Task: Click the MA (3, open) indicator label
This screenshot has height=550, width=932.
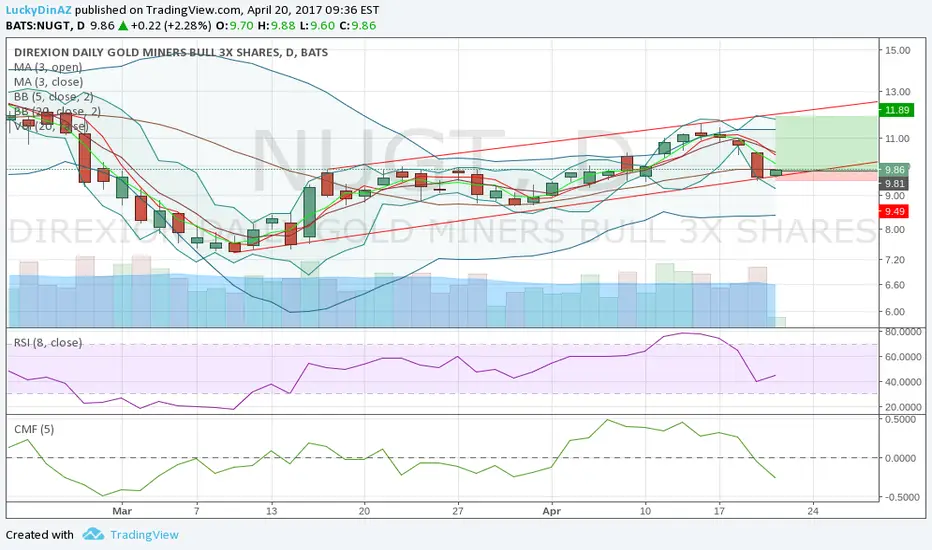Action: pos(48,67)
